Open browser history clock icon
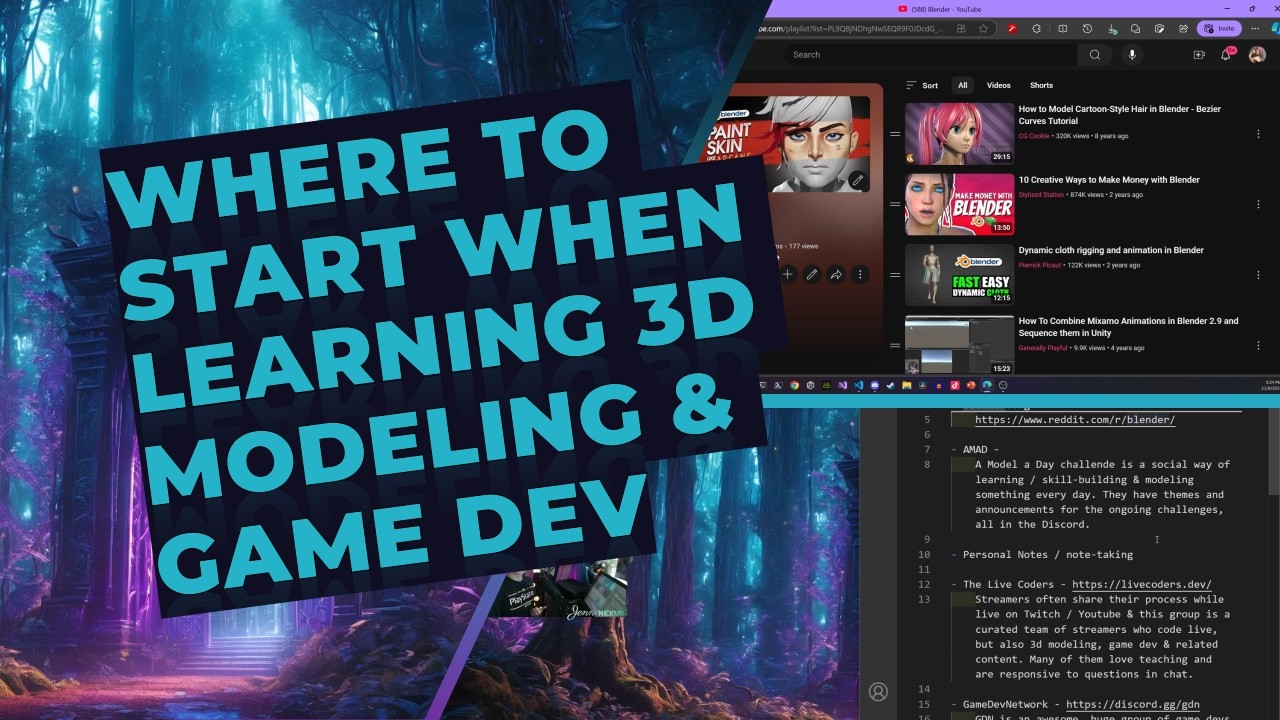Screen dimensions: 1280x720 (x=1087, y=29)
